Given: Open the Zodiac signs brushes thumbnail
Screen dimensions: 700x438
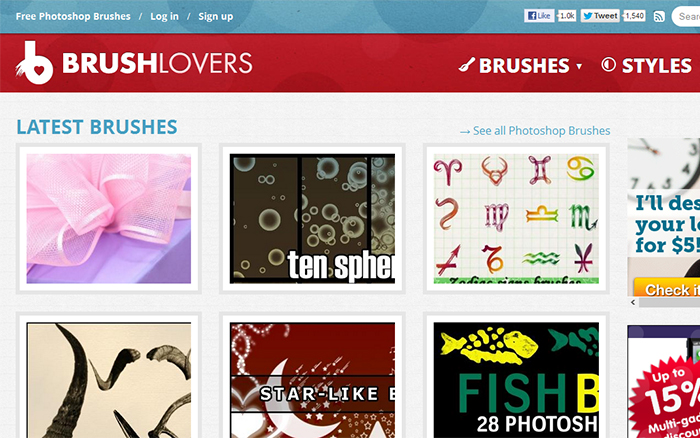Looking at the screenshot, I should 516,219.
